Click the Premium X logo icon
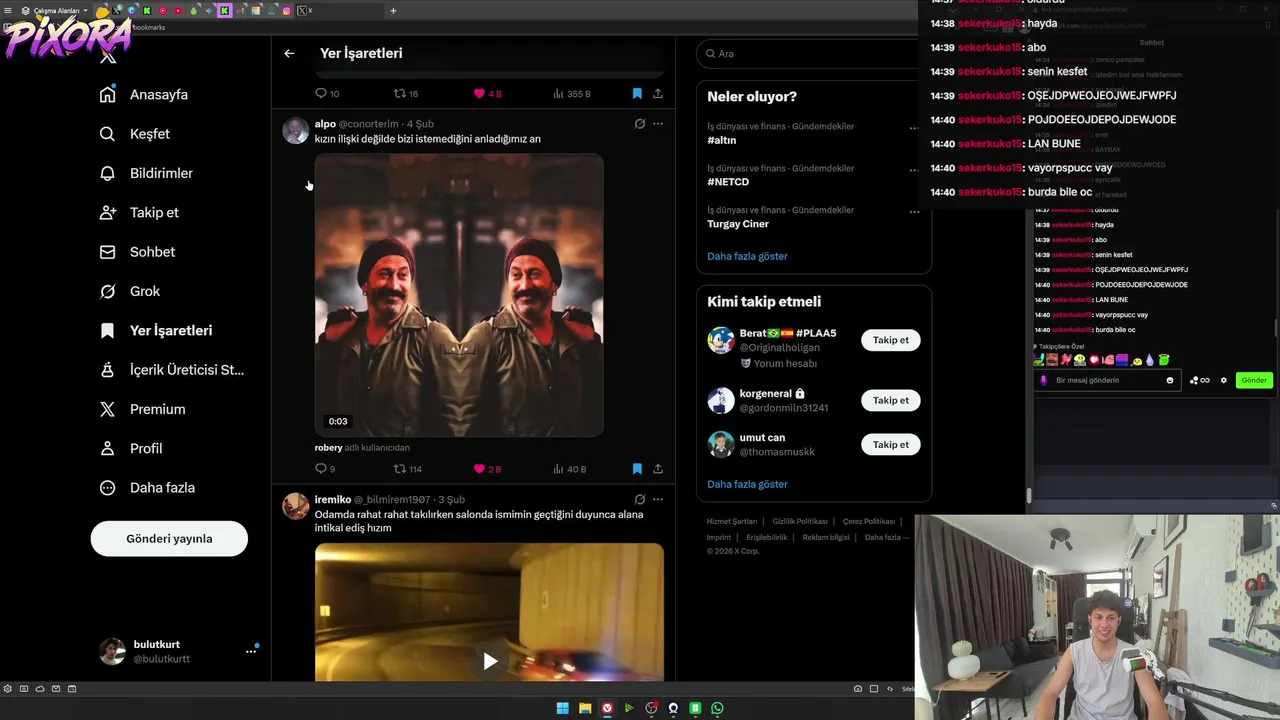Screen dimensions: 1280x720 click(x=107, y=409)
